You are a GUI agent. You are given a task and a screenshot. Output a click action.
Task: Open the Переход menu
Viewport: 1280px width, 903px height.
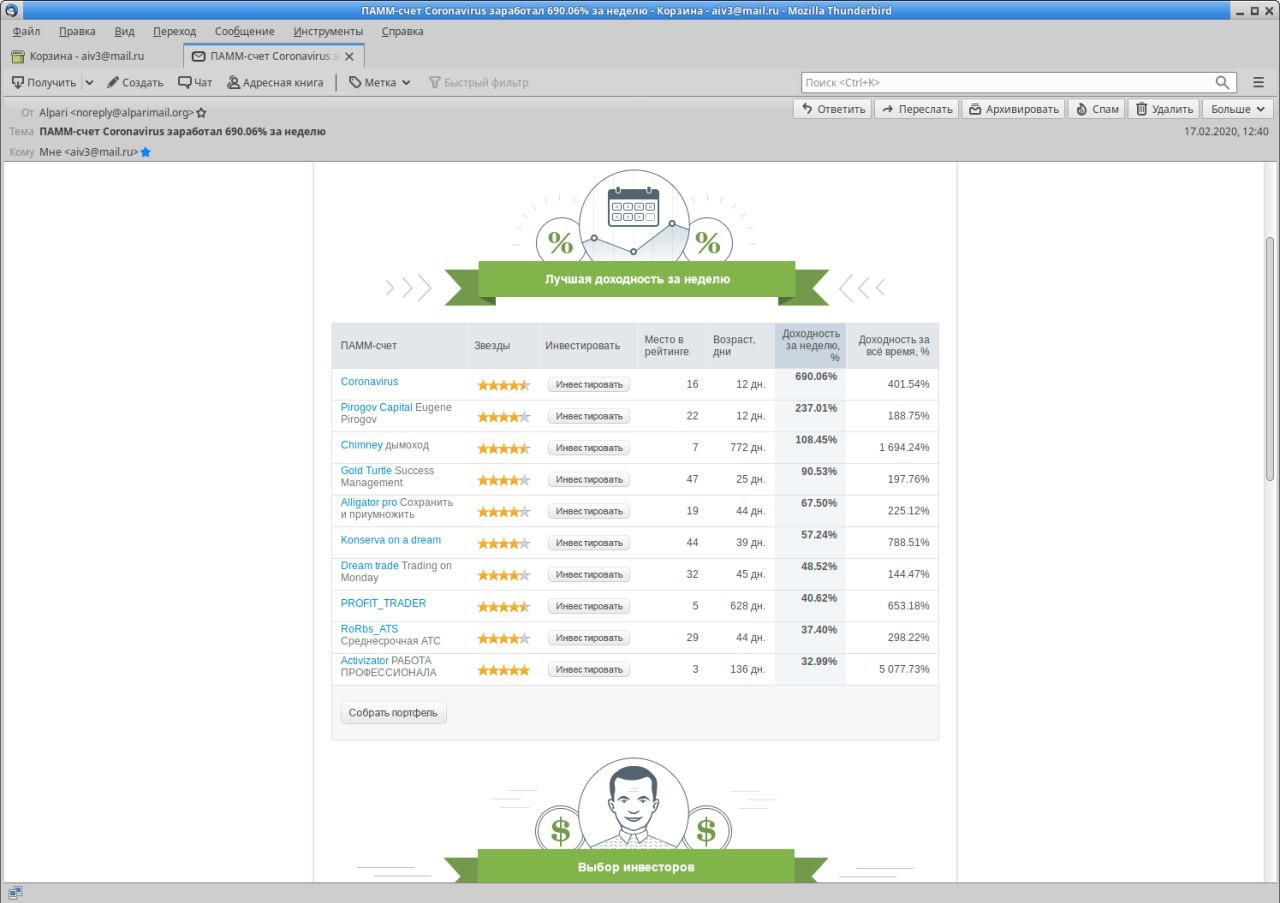[175, 31]
